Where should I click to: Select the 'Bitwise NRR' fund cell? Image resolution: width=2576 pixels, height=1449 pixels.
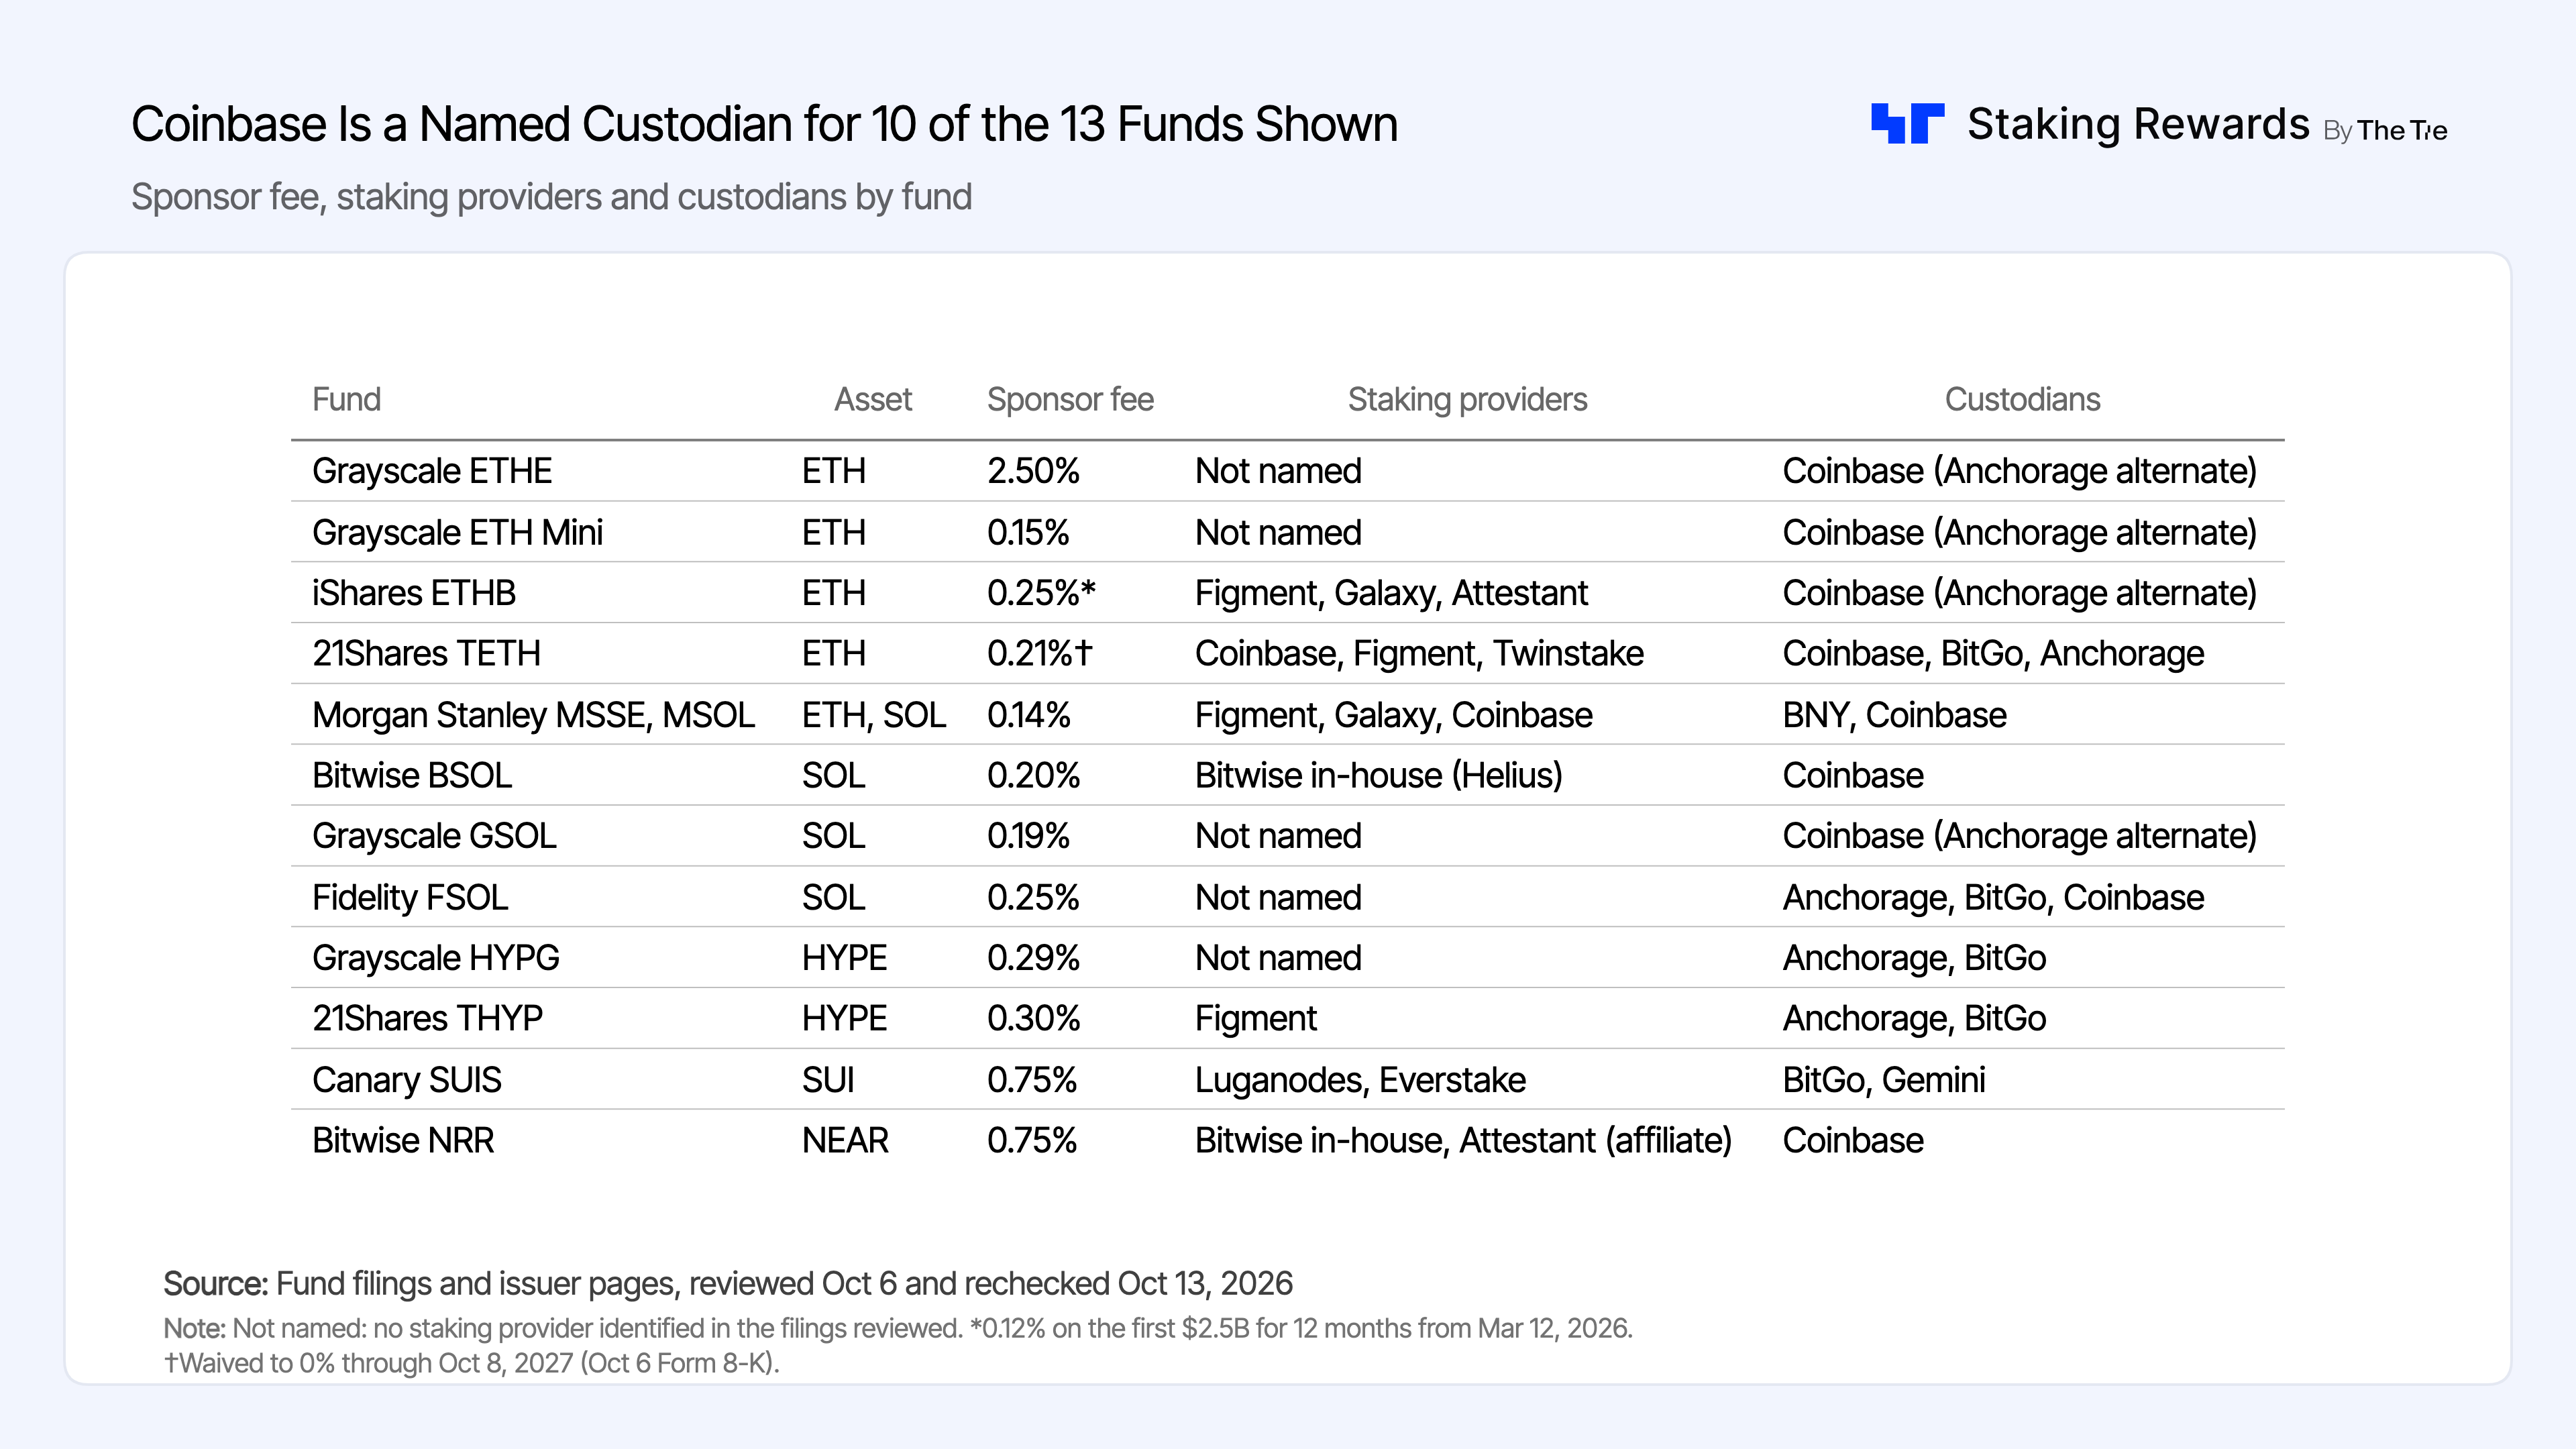pos(403,1140)
